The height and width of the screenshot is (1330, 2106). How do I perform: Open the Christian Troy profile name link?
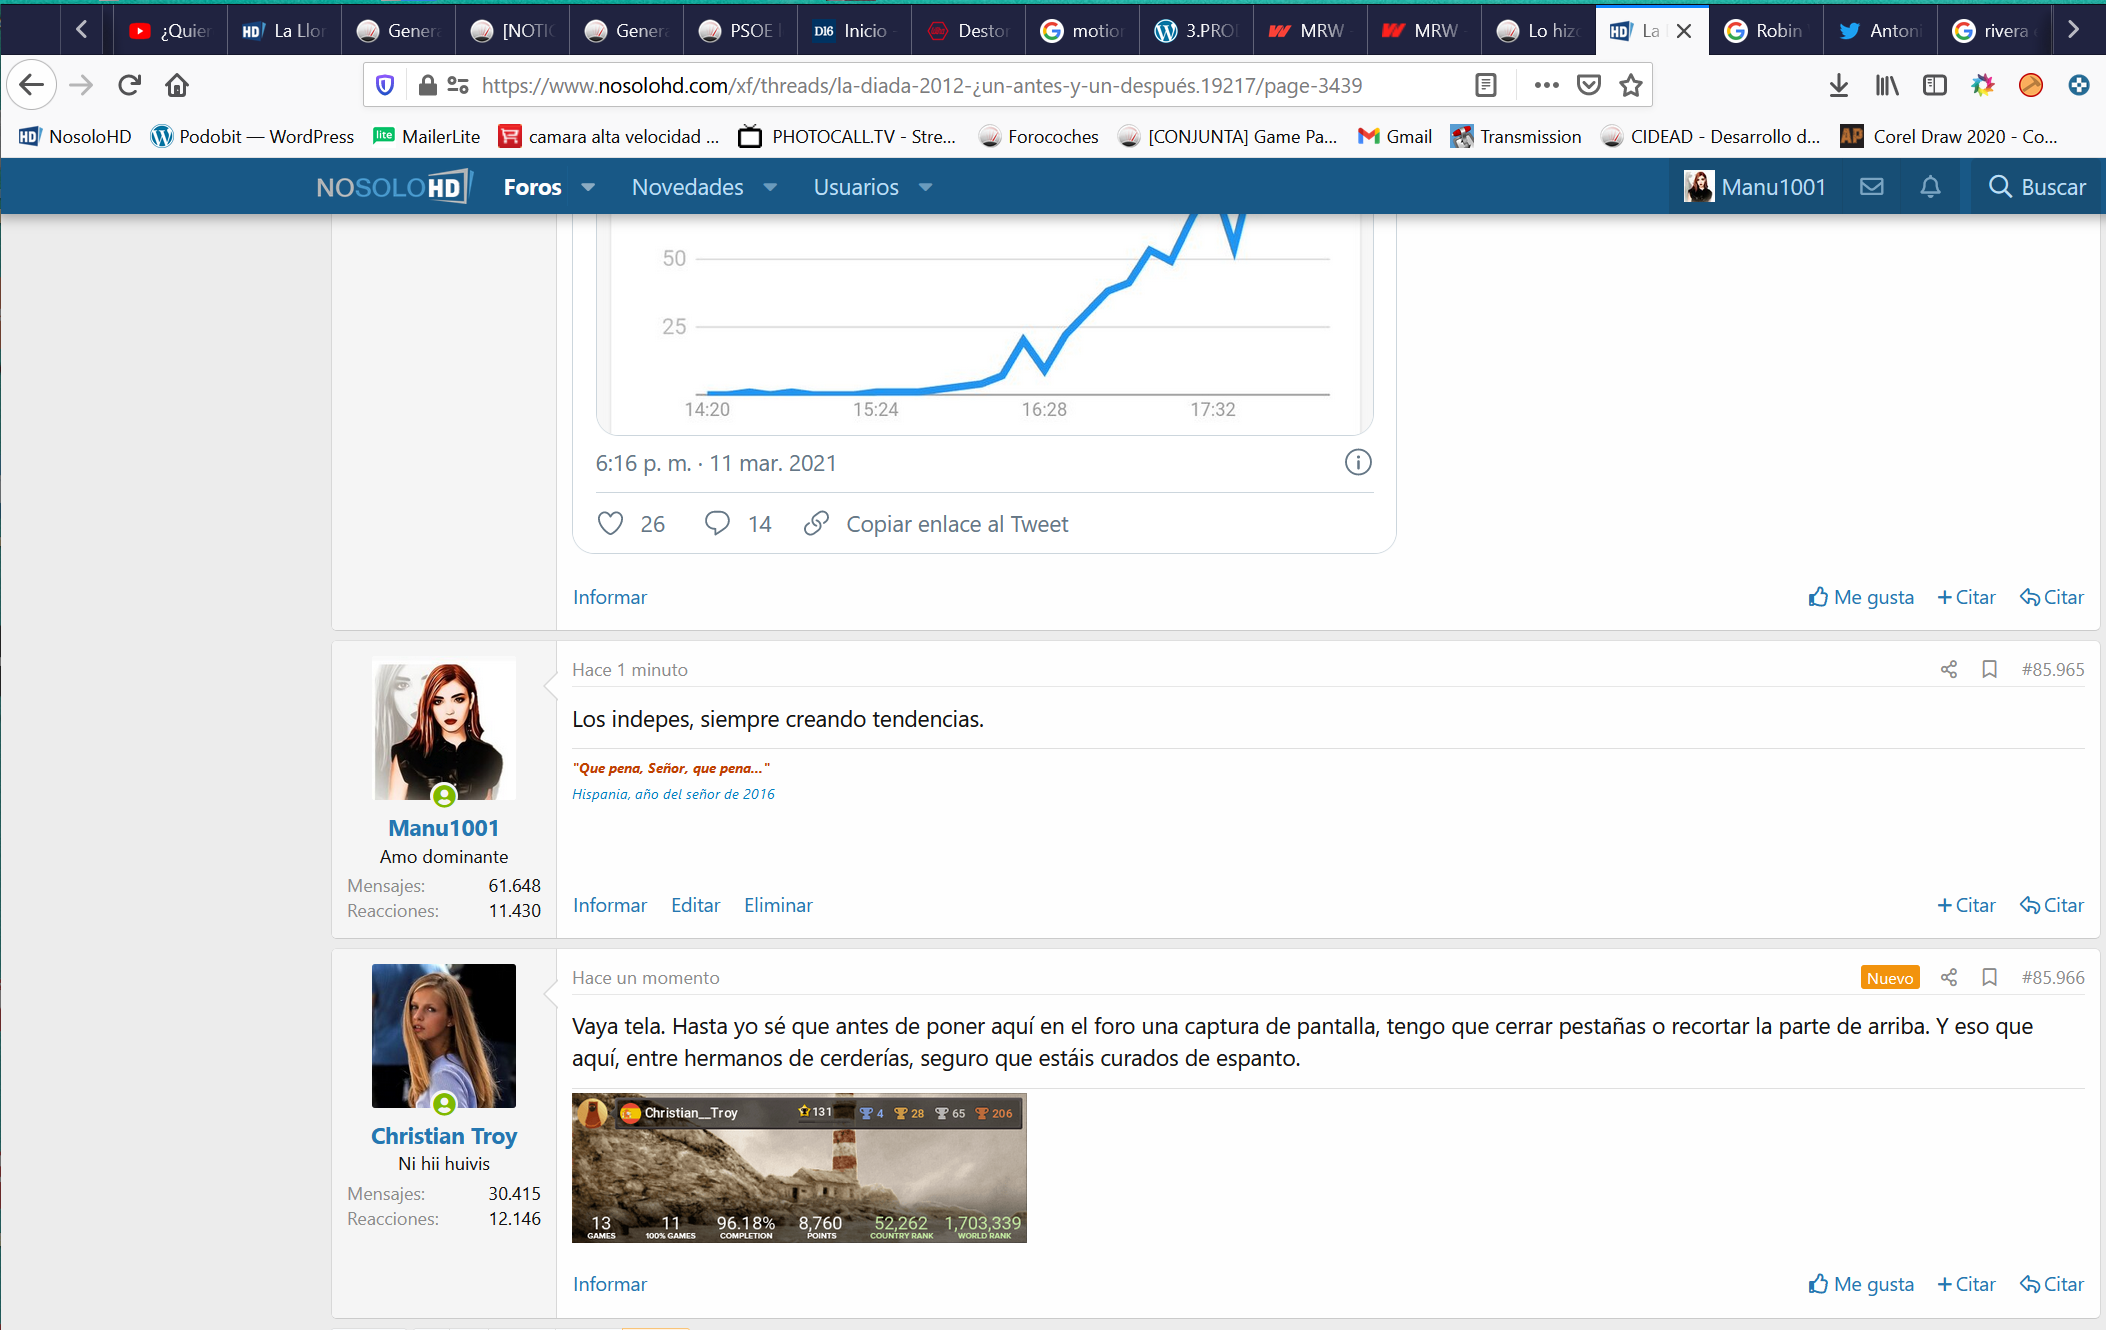pyautogui.click(x=443, y=1136)
